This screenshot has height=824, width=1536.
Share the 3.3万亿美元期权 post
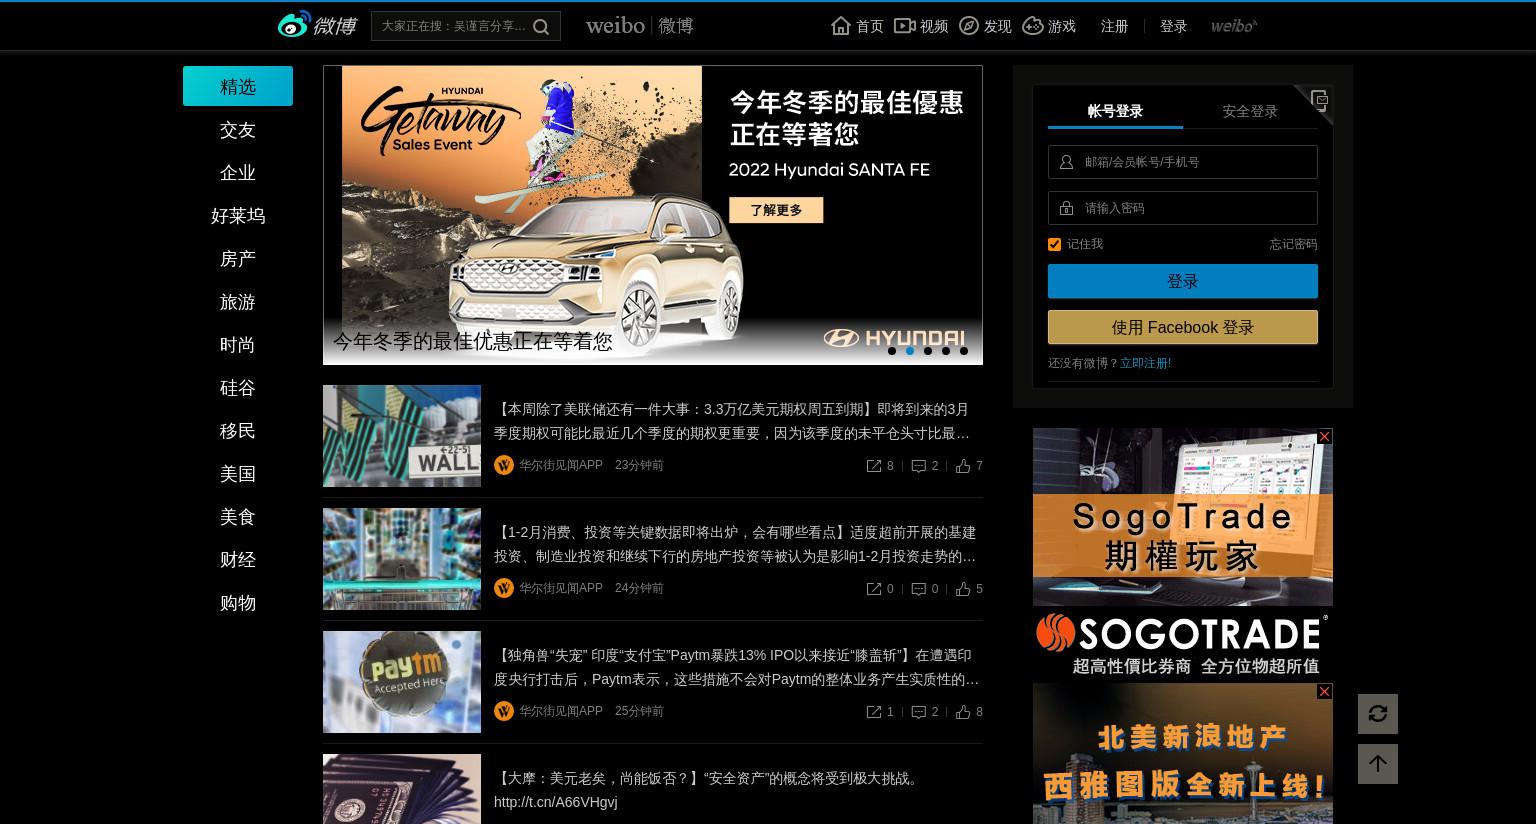click(880, 466)
